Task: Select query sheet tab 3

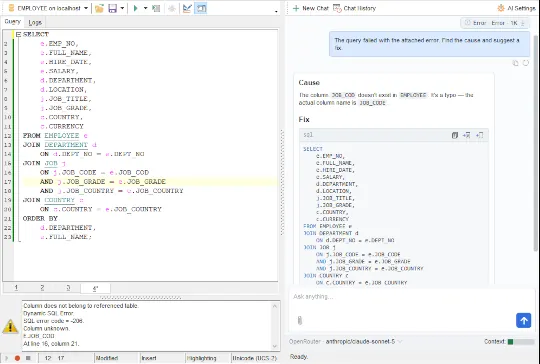Action: point(68,288)
